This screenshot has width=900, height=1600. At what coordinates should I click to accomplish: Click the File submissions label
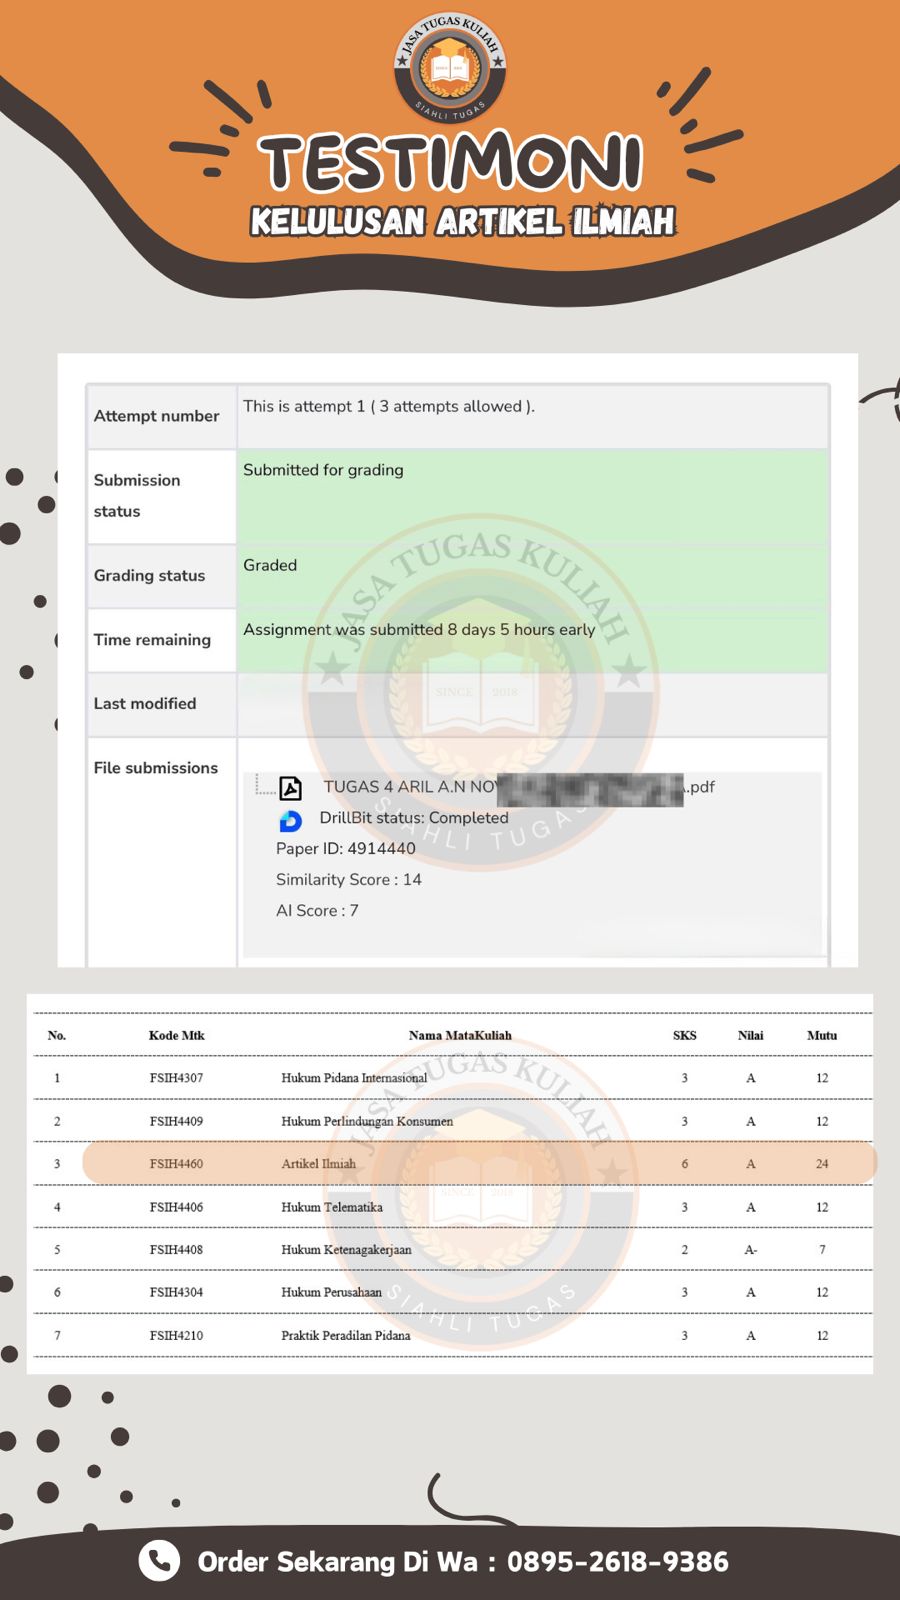click(156, 768)
